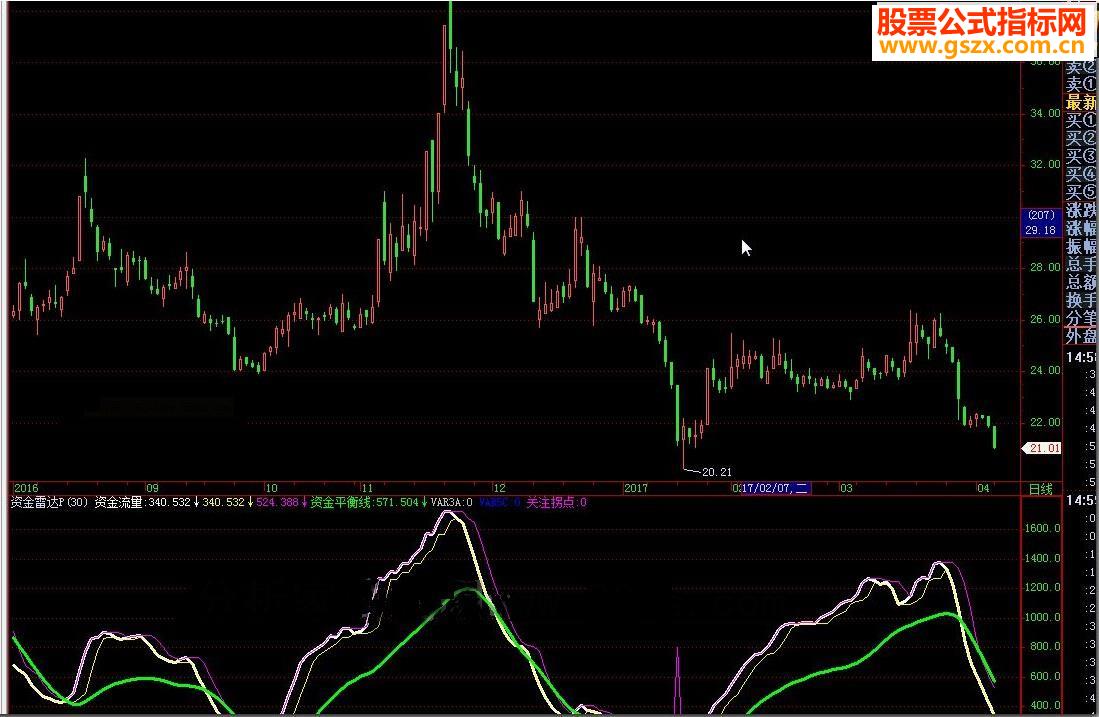The image size is (1099, 717).
Task: Click the green 资金平衡线:571.504 label
Action: (x=364, y=503)
